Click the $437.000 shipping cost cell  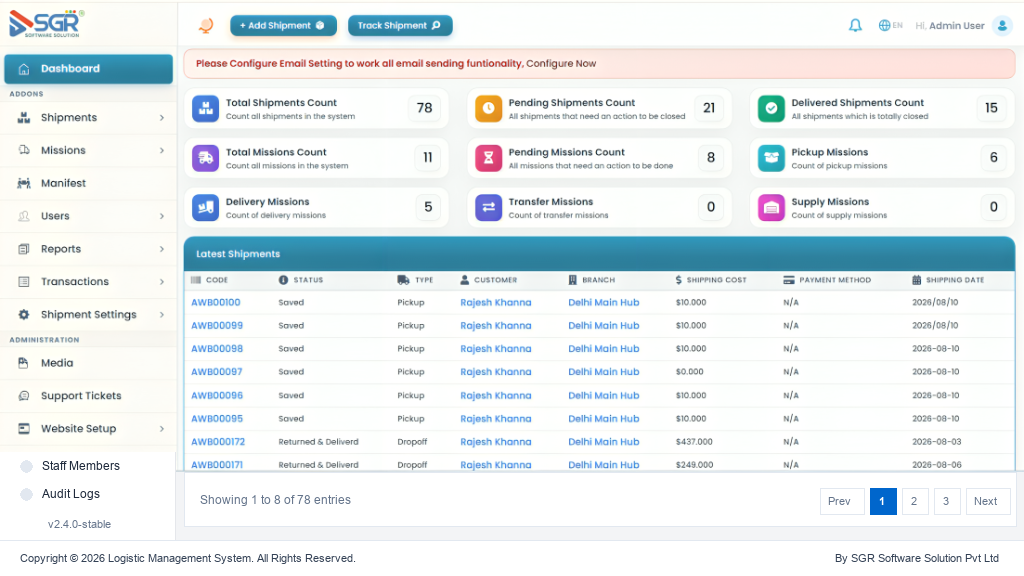[694, 442]
